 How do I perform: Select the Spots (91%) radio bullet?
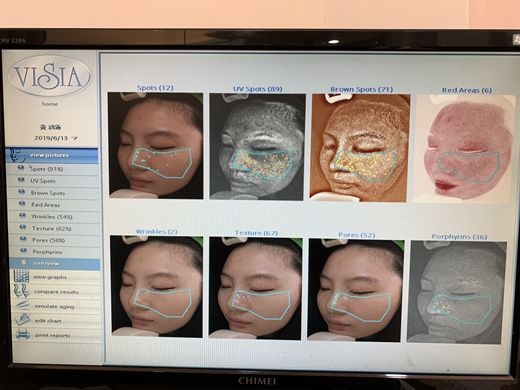point(21,168)
